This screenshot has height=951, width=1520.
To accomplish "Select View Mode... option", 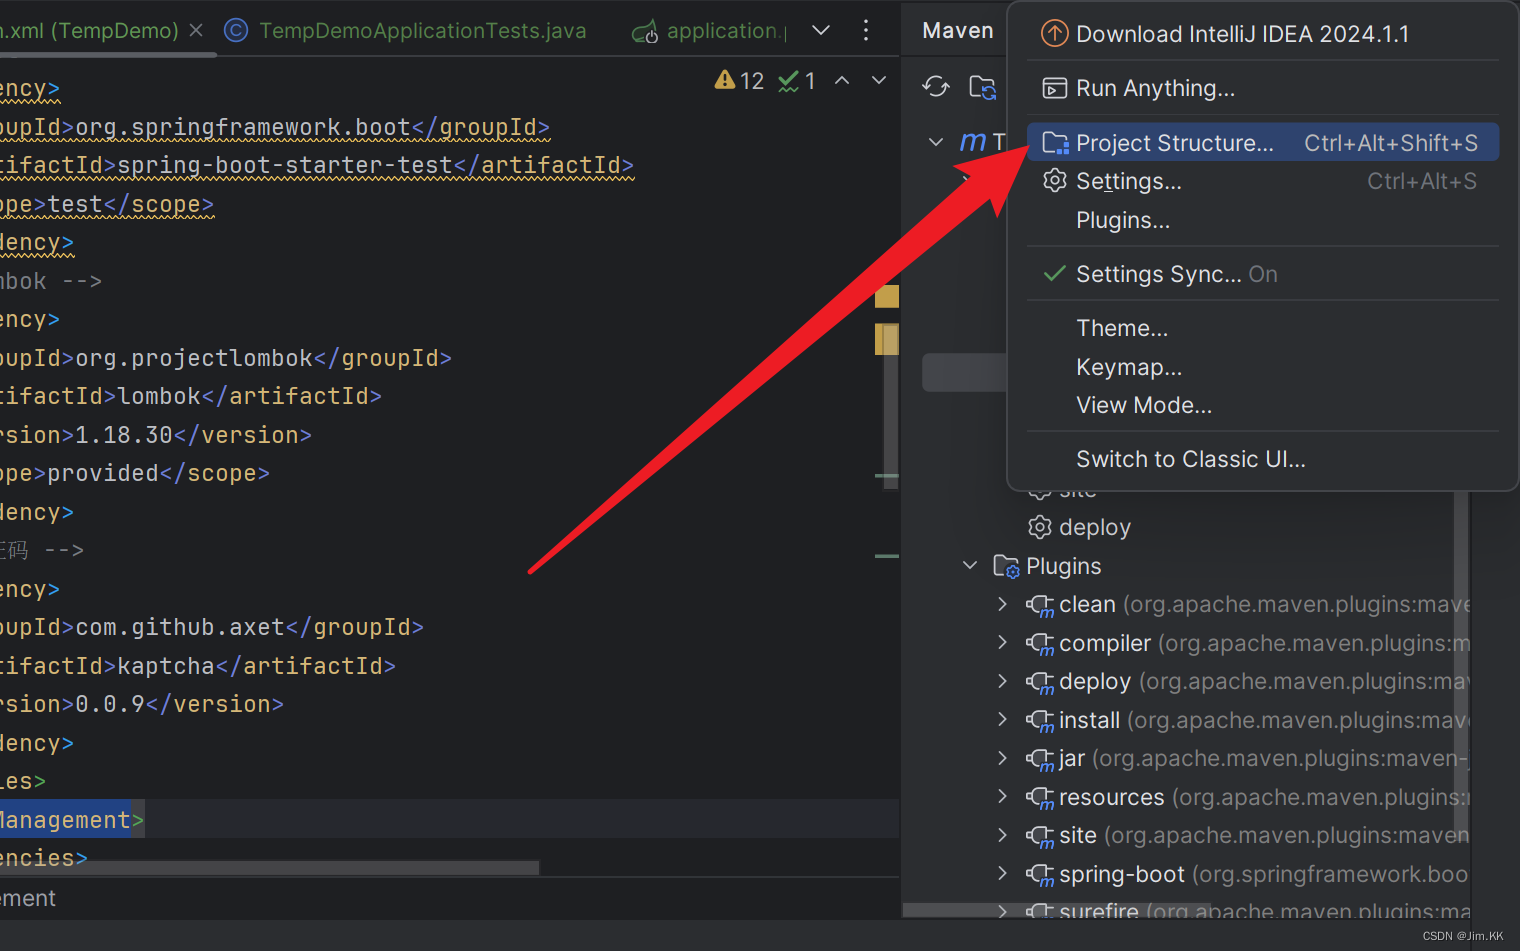I will tap(1262, 405).
